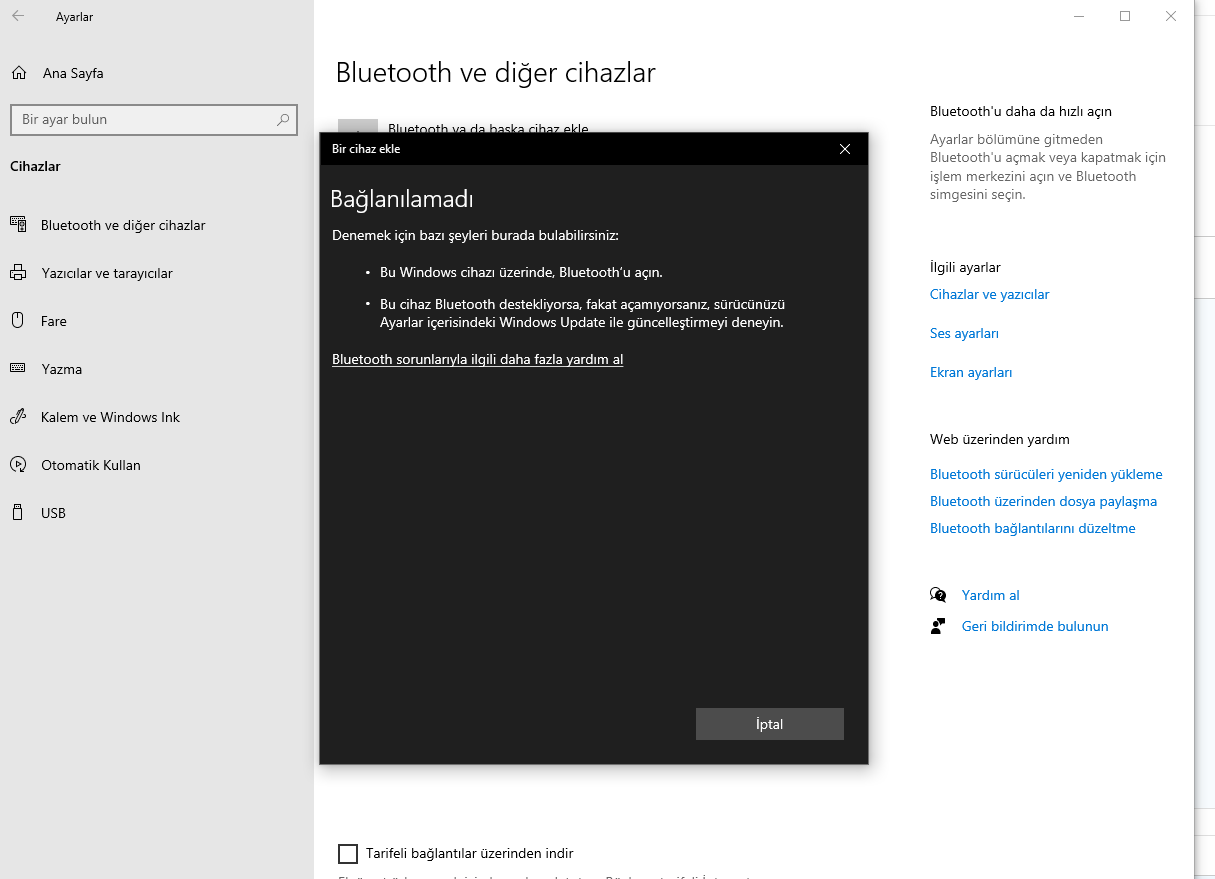Open Bluetooth sorunlarıyla ilgili daha fazla yardım al link

click(x=477, y=359)
